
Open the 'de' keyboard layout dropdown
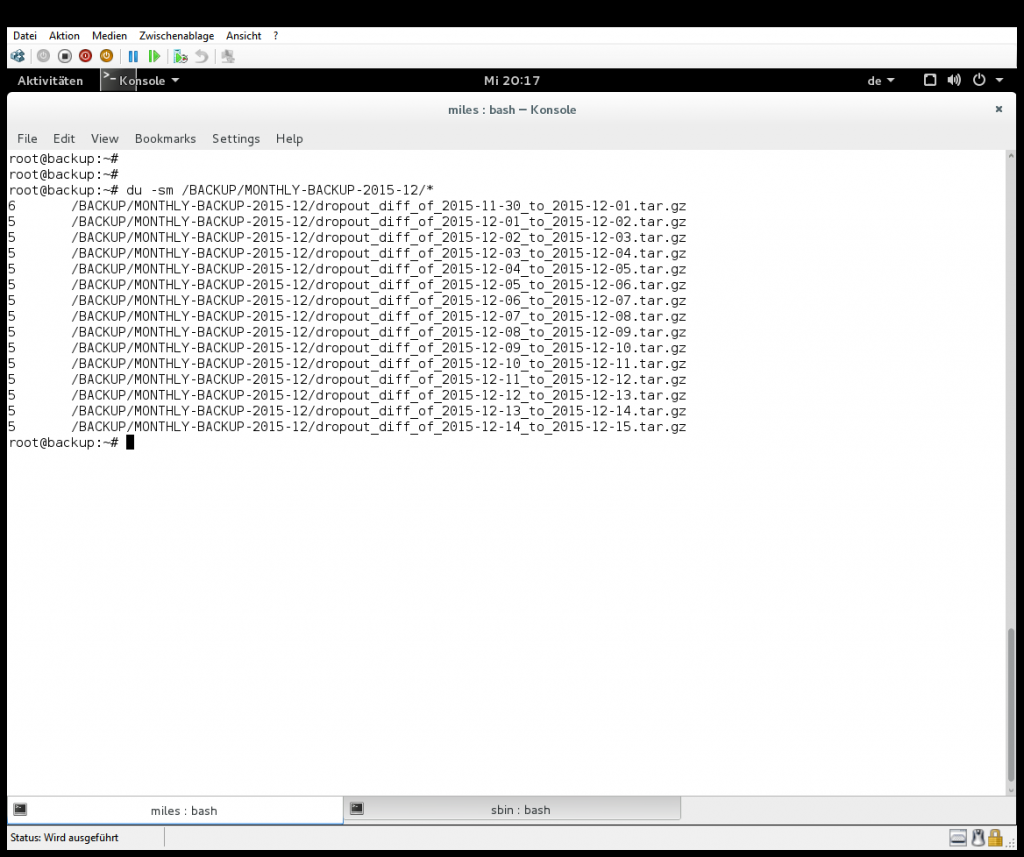(881, 80)
